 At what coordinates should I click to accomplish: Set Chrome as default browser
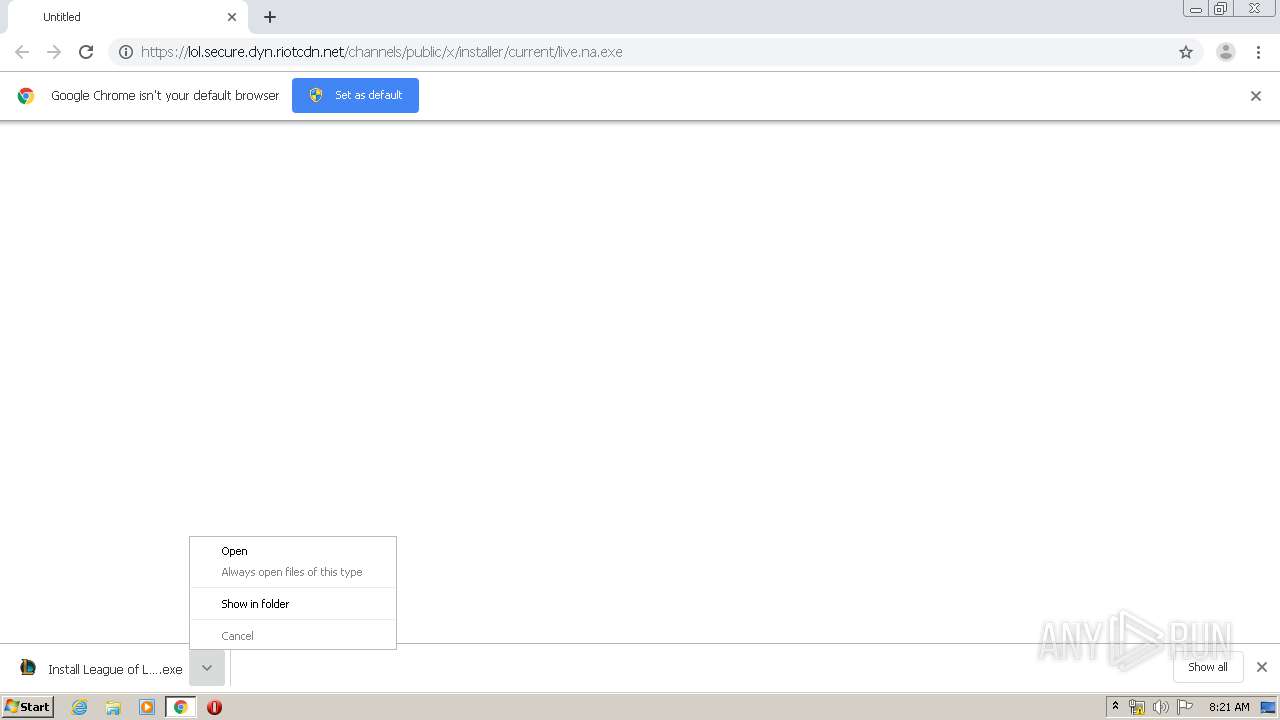[x=355, y=95]
